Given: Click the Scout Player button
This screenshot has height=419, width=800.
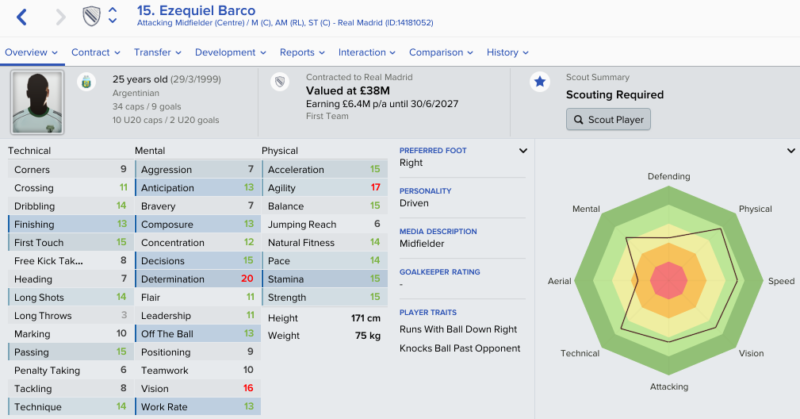Looking at the screenshot, I should 608,119.
